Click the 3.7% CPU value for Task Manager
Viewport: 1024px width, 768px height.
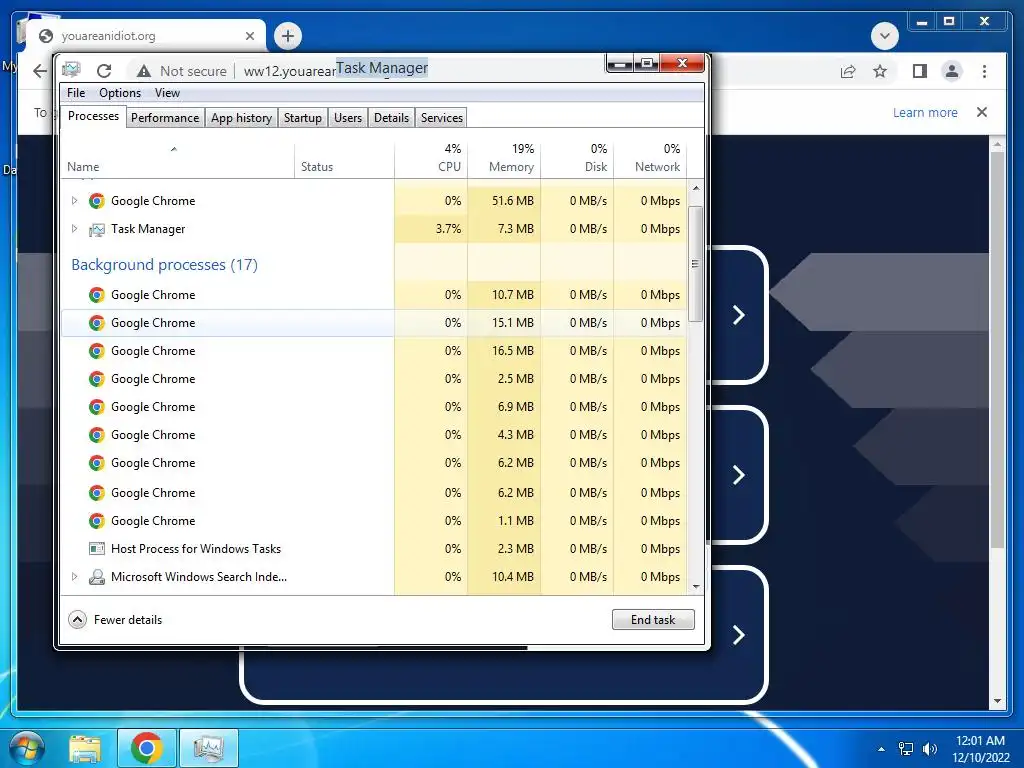tap(448, 229)
